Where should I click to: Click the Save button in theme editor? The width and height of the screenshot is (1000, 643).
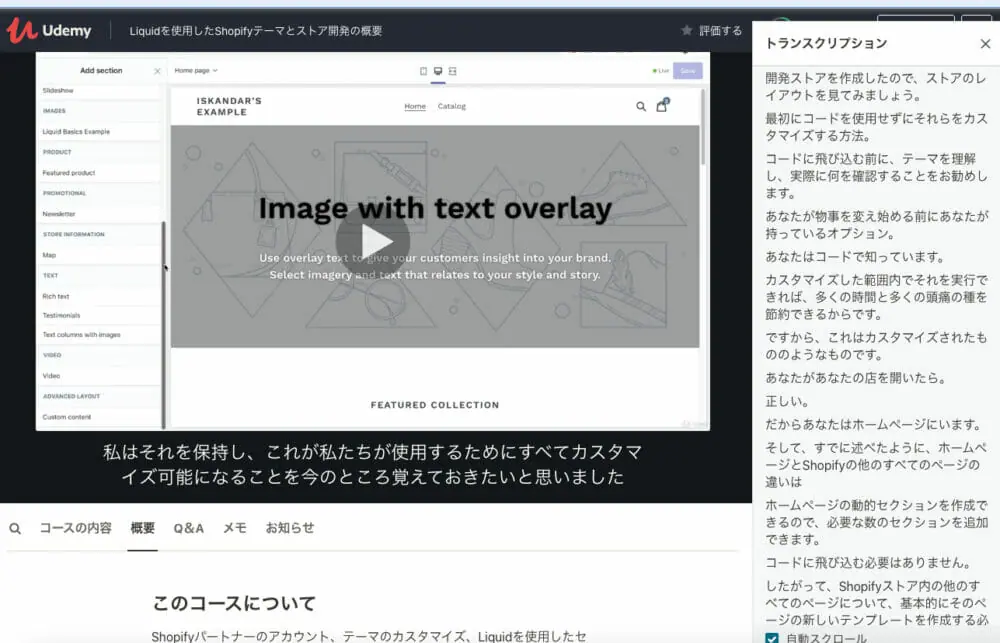[687, 71]
